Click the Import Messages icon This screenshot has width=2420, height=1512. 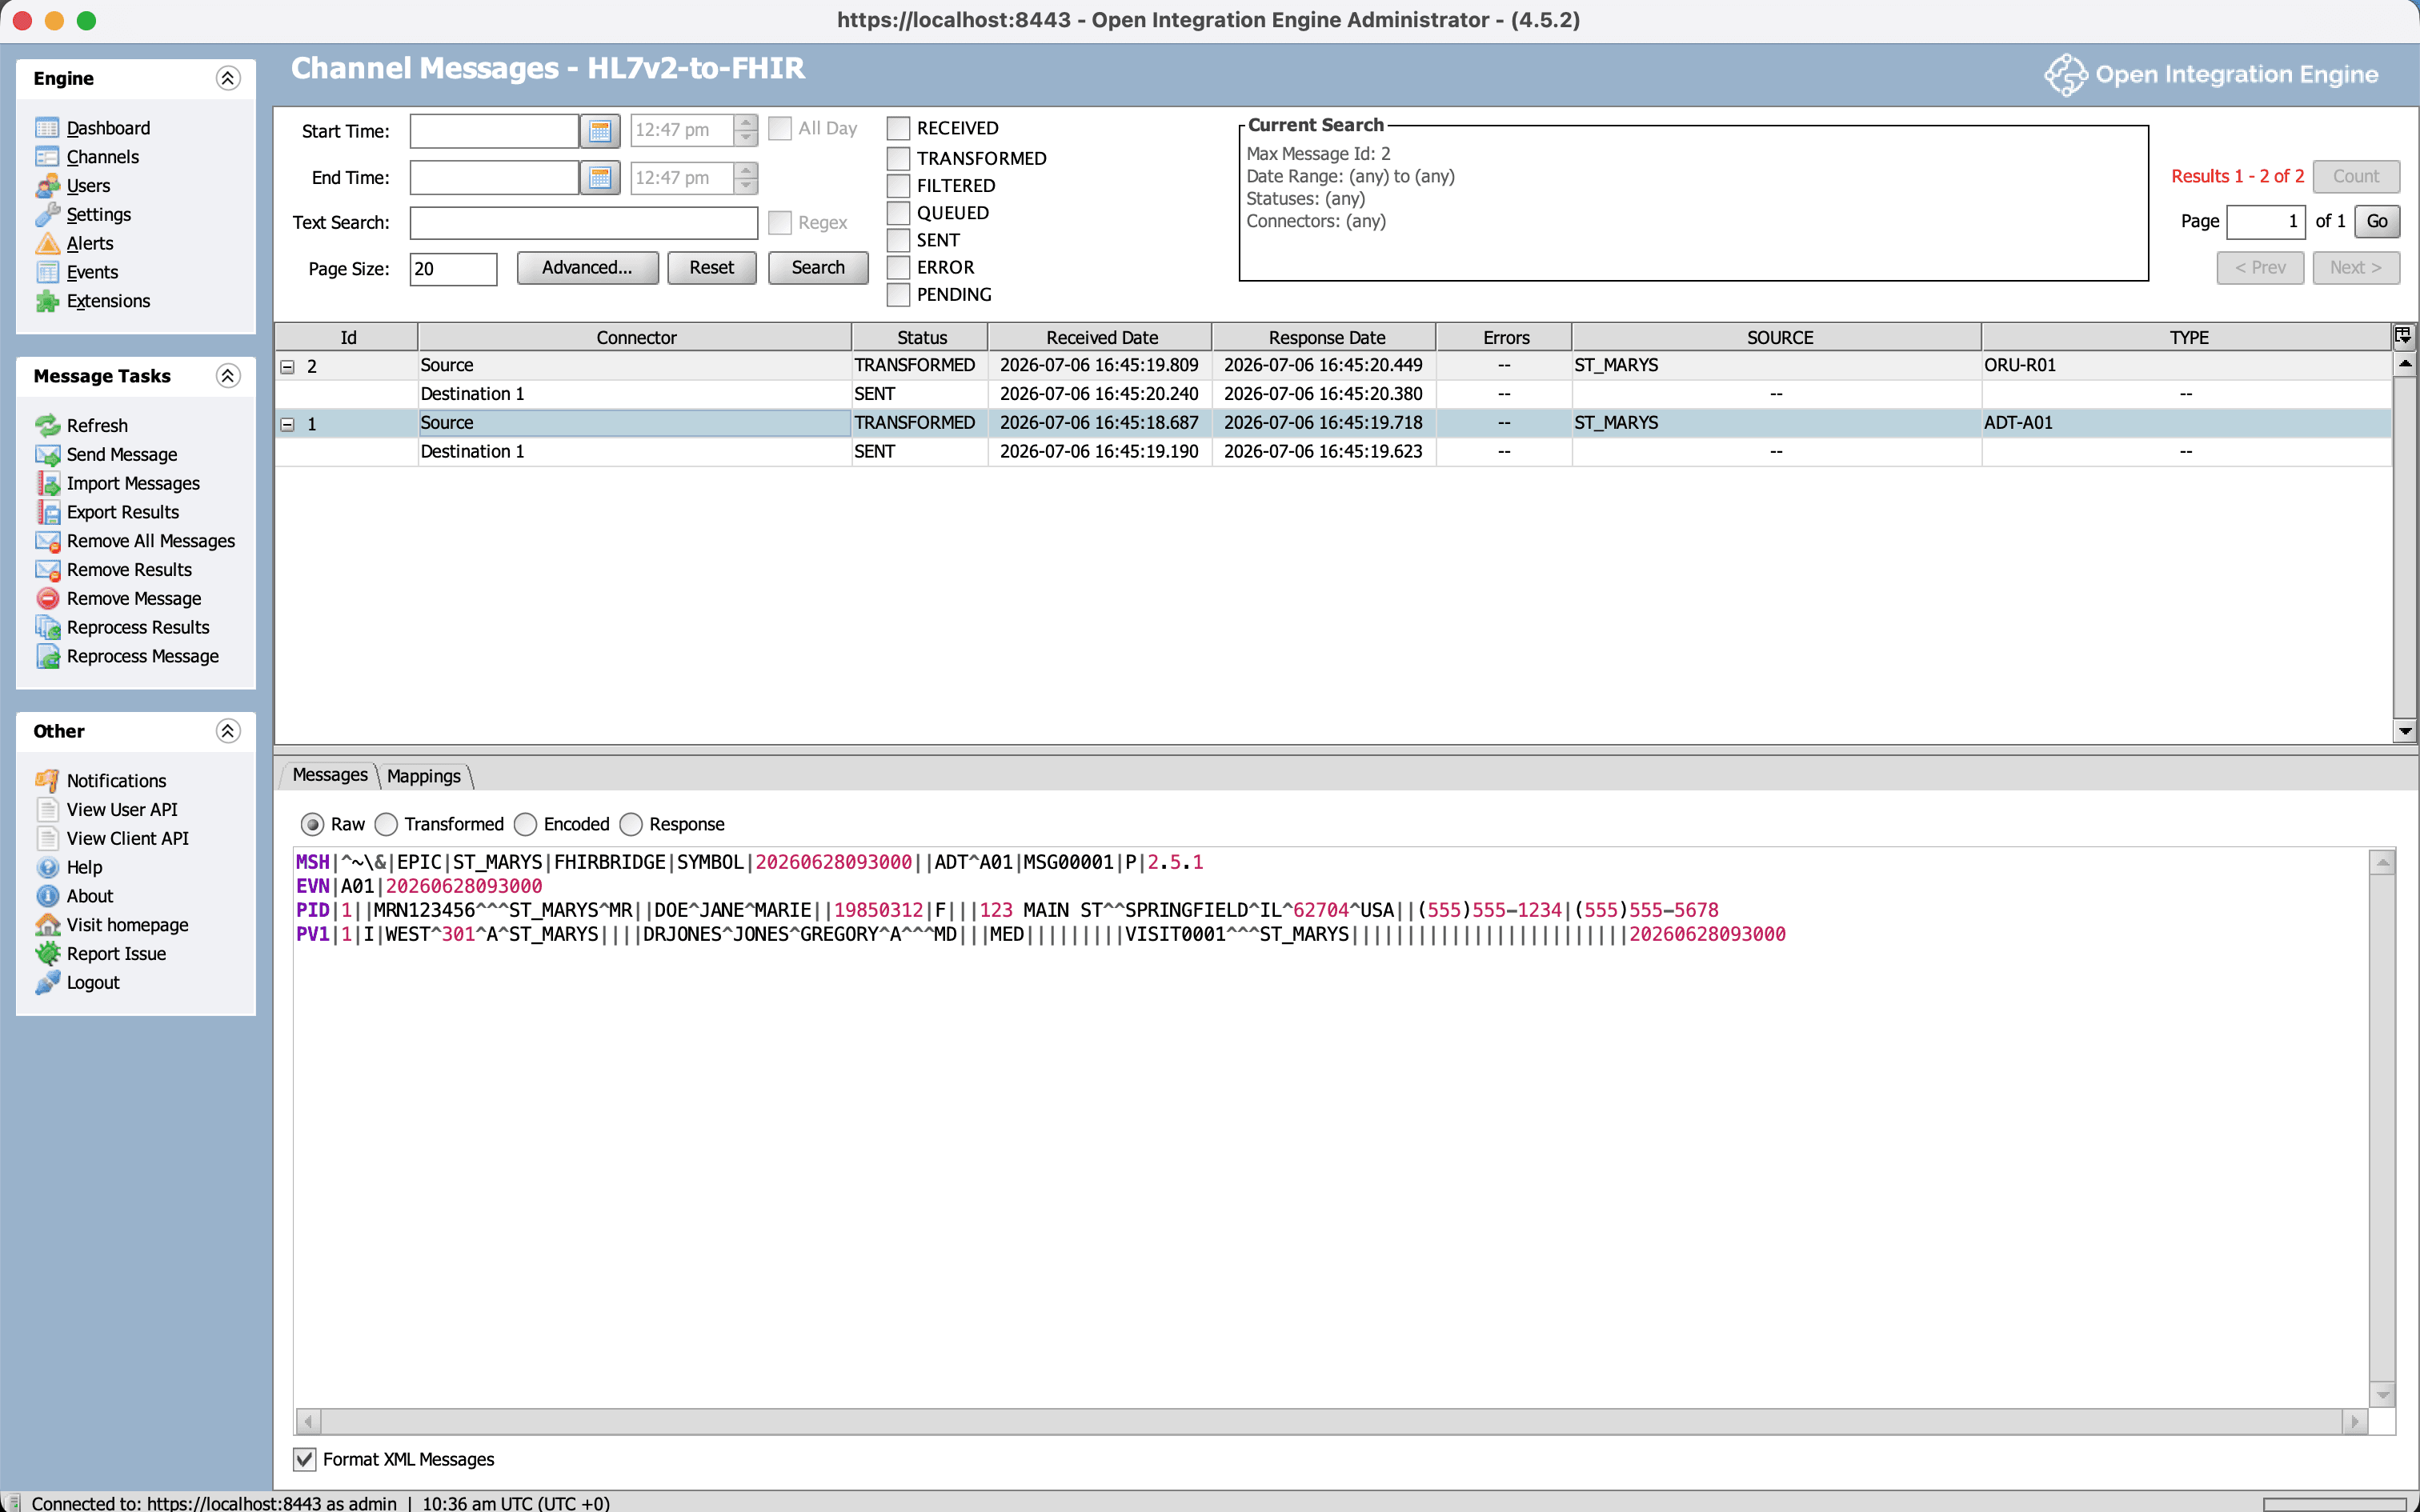pos(47,483)
